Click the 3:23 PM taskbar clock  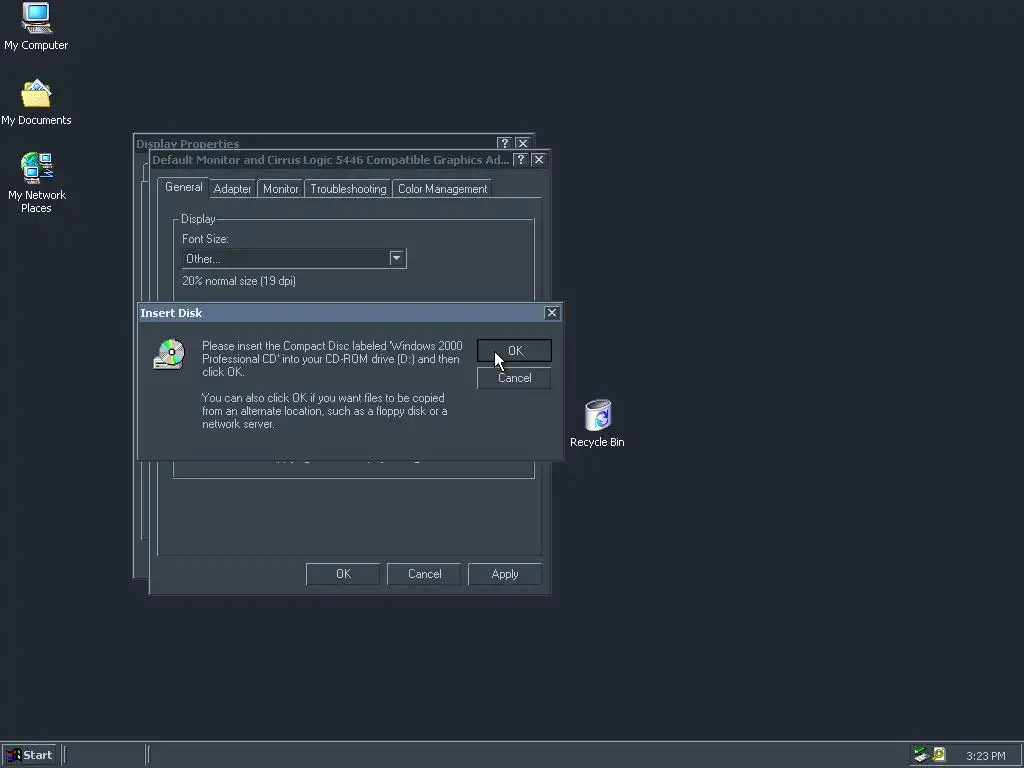pyautogui.click(x=985, y=756)
